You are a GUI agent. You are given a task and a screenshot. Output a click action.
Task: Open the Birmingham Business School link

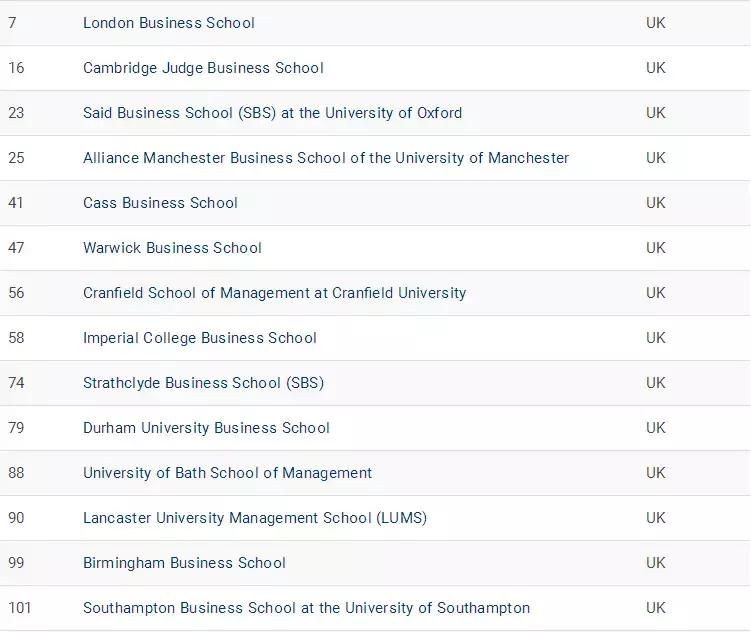(184, 563)
